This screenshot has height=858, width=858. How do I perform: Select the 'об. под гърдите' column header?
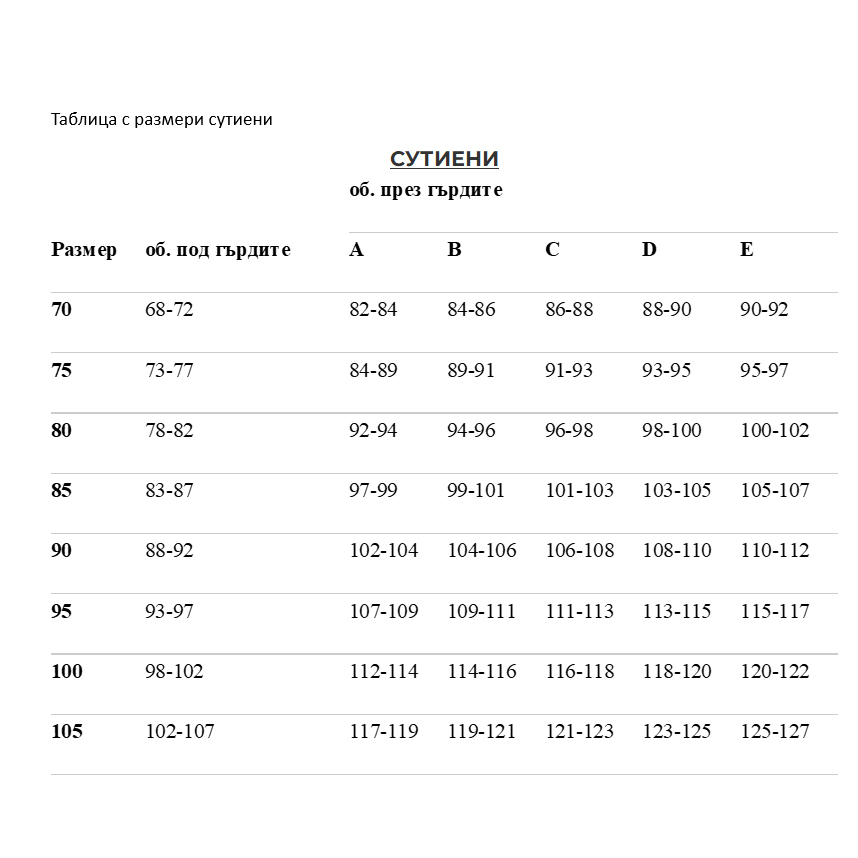[x=218, y=250]
